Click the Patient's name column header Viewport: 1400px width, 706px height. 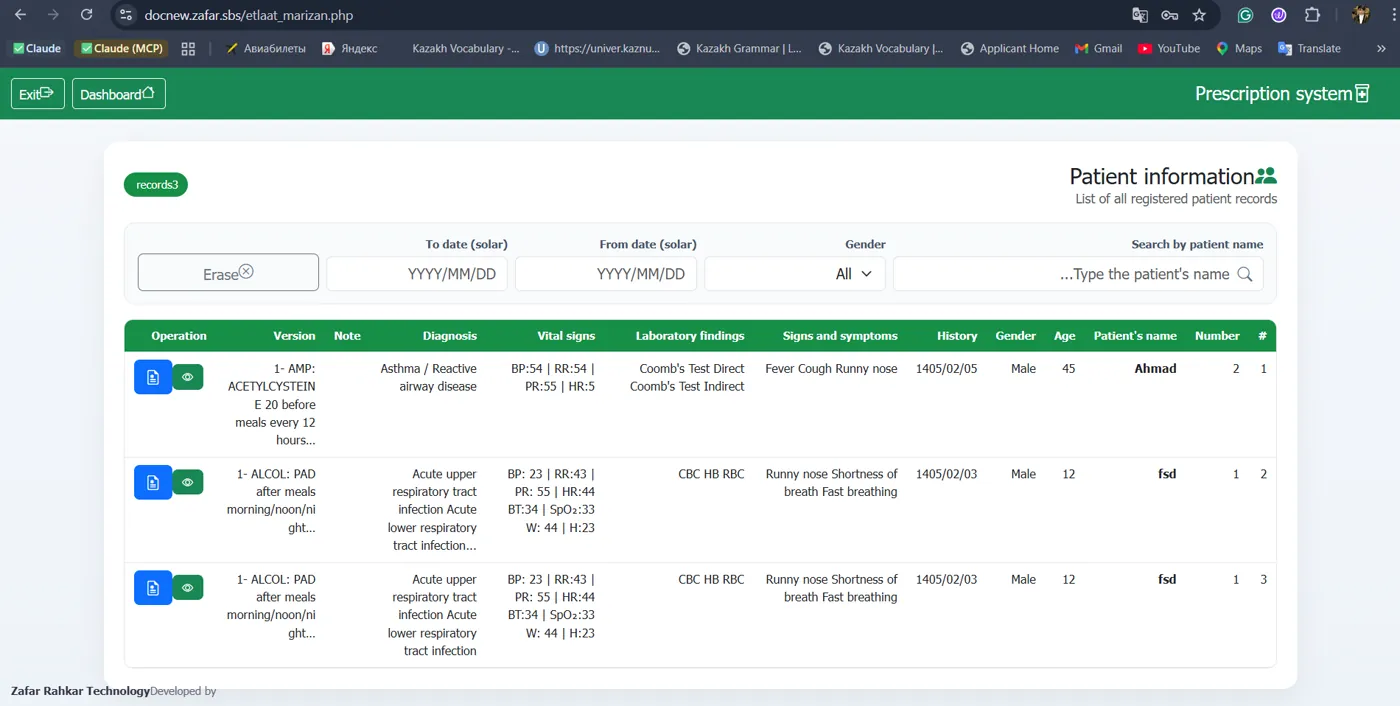1135,336
